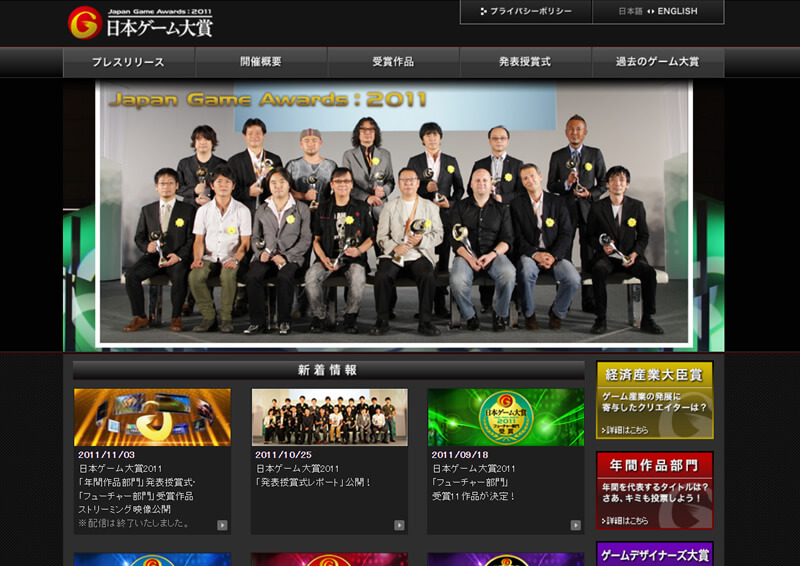Click arrow icon on 2011/09/18 news card
The width and height of the screenshot is (800, 566).
point(576,525)
